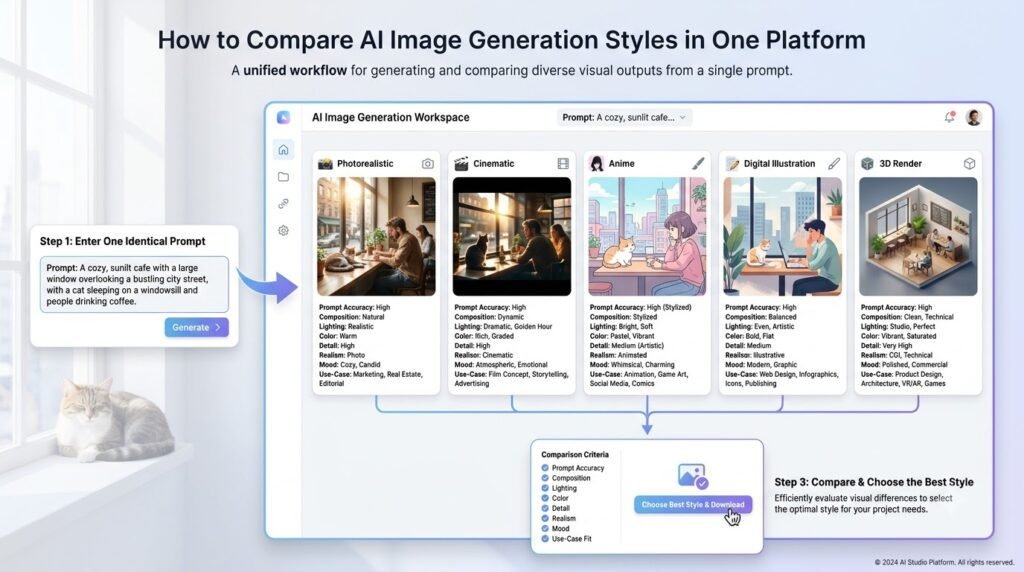Click the image checkmark icon above download button
Viewport: 1024px width, 572px height.
click(693, 476)
